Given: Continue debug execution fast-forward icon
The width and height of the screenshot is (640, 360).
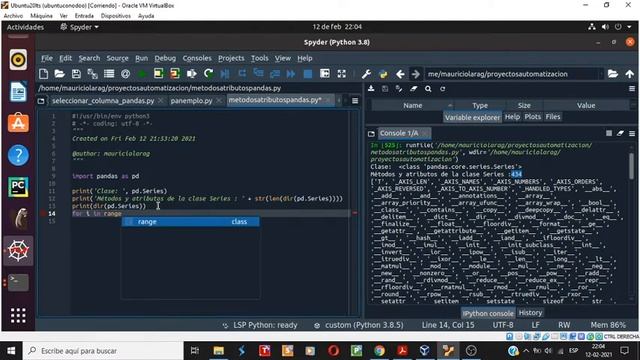Looking at the screenshot, I should (291, 74).
